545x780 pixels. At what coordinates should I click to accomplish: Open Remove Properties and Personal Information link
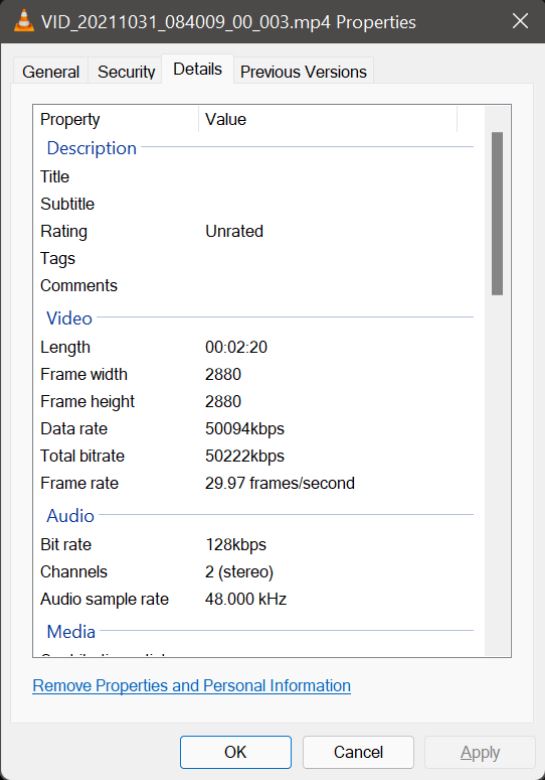click(191, 685)
